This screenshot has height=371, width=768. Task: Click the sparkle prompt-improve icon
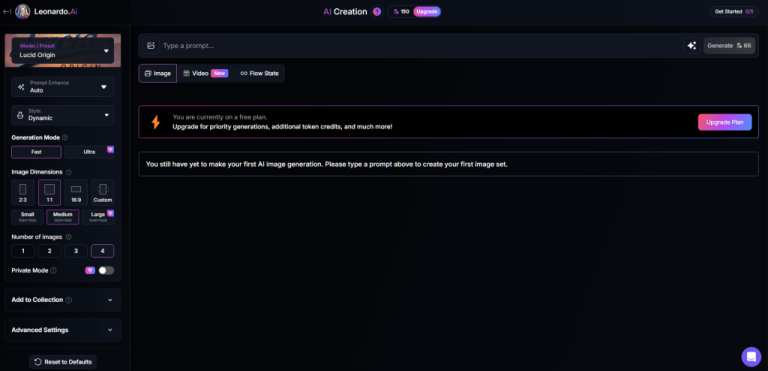tap(692, 46)
